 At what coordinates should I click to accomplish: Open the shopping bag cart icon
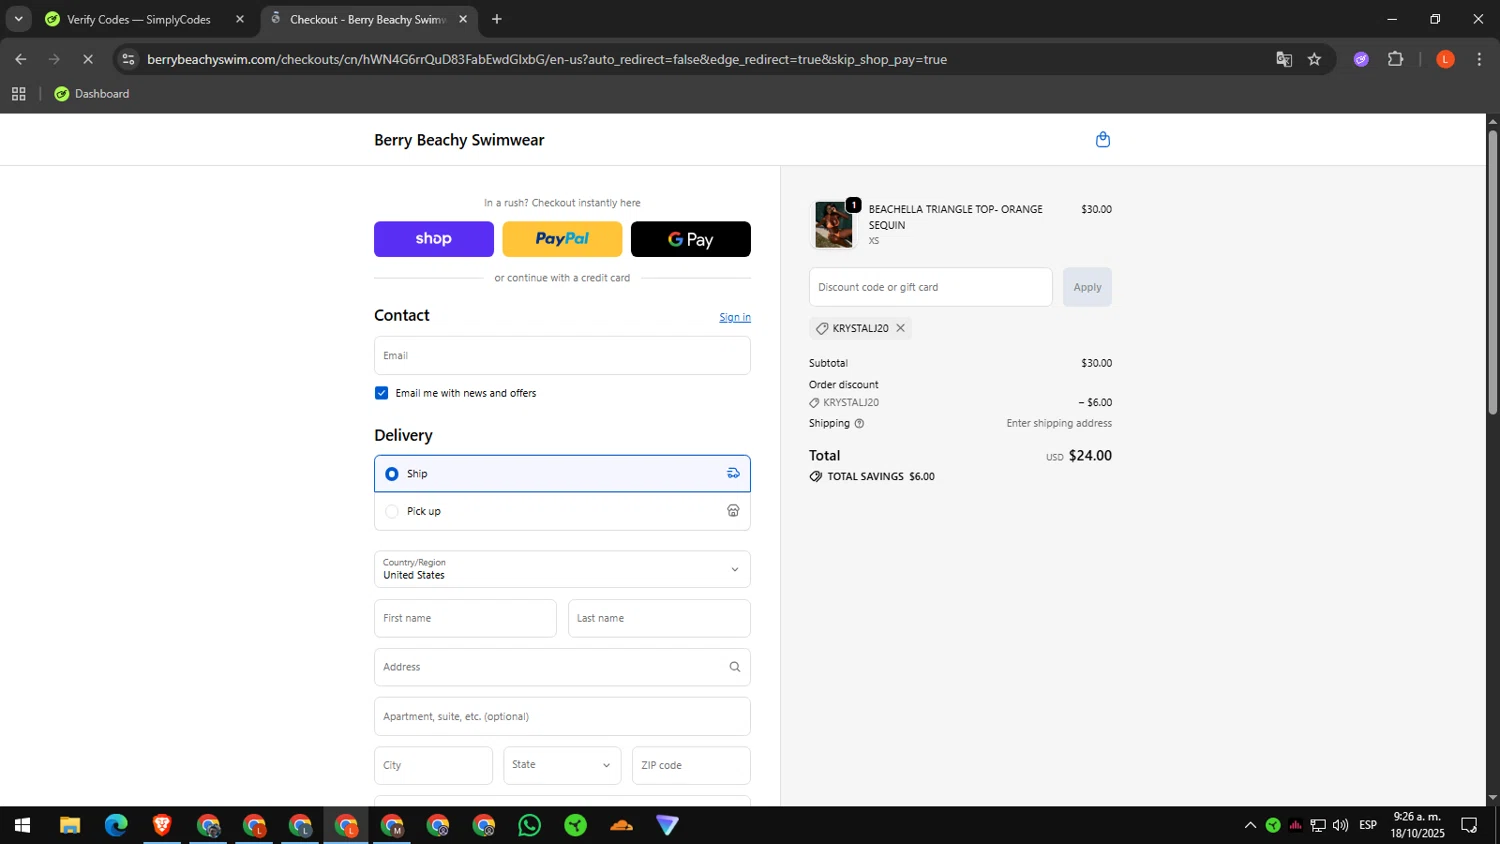point(1103,140)
